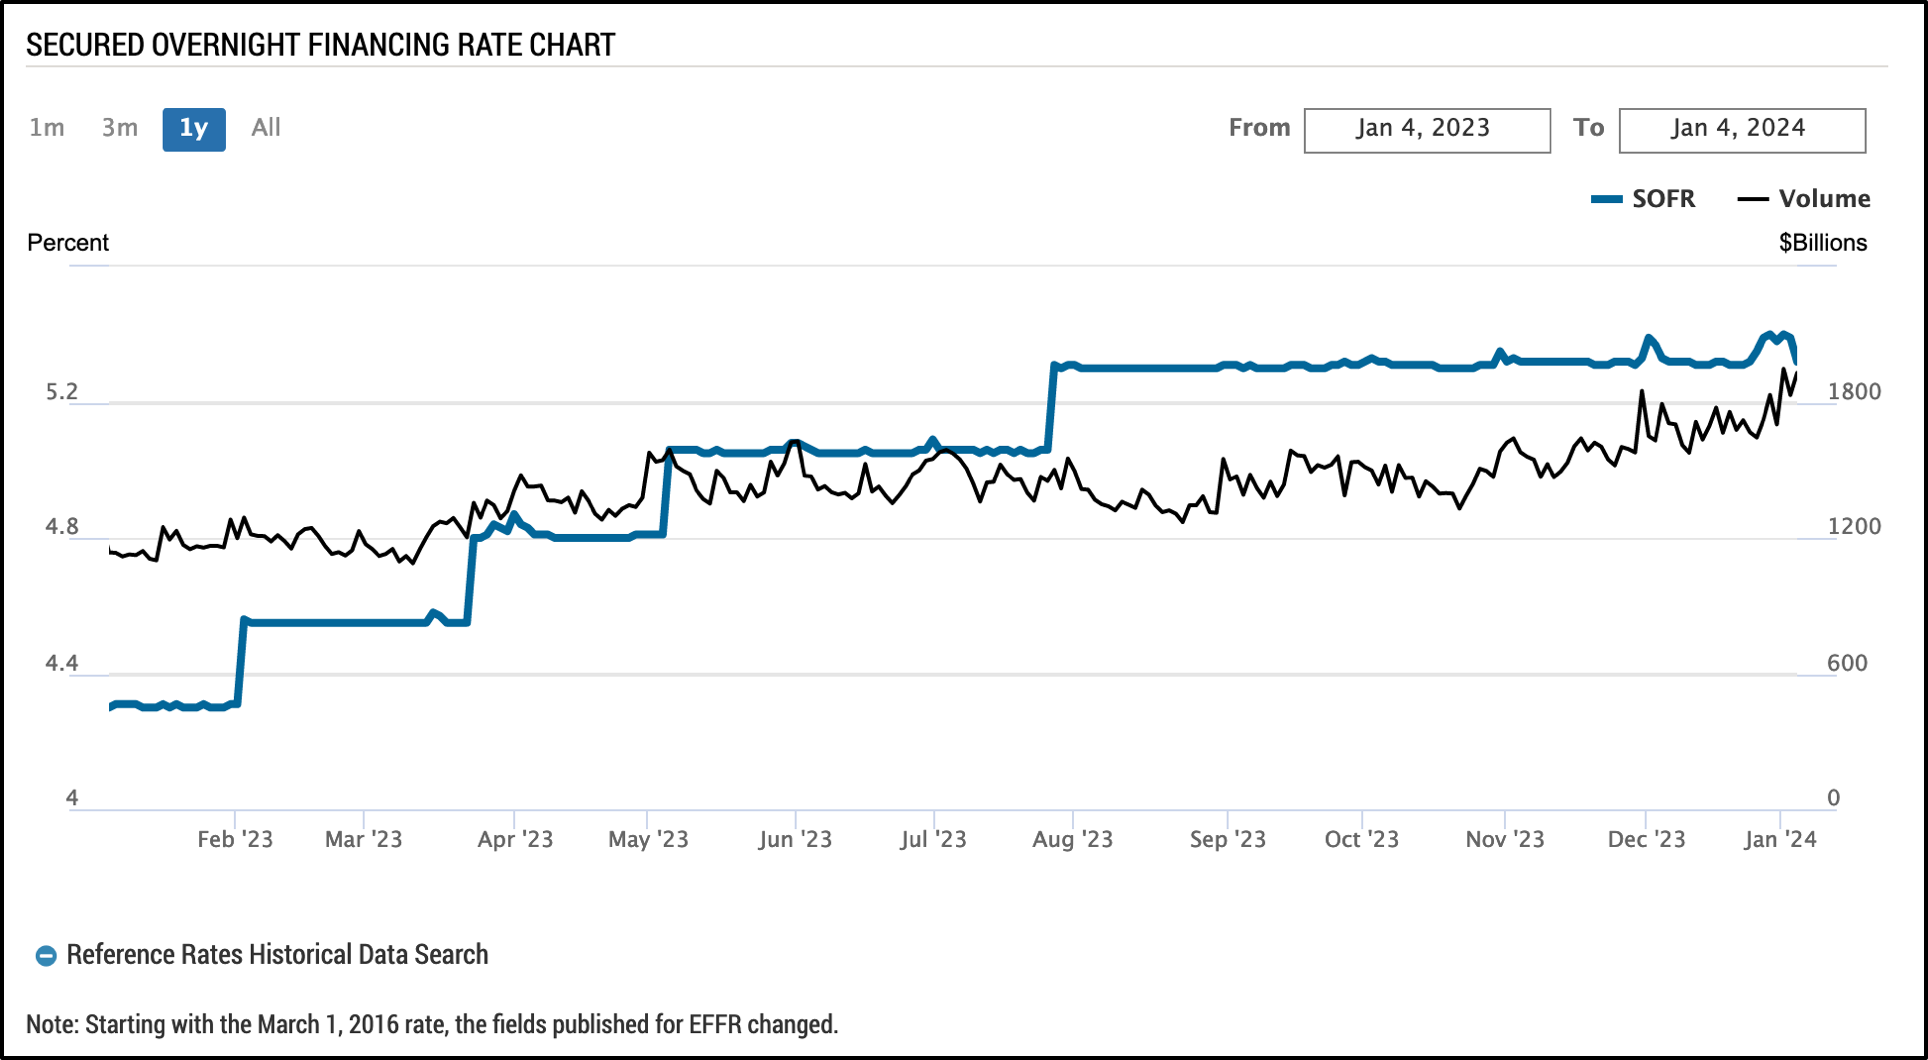Click the Feb '23 axis label
1928x1060 pixels.
[x=235, y=839]
